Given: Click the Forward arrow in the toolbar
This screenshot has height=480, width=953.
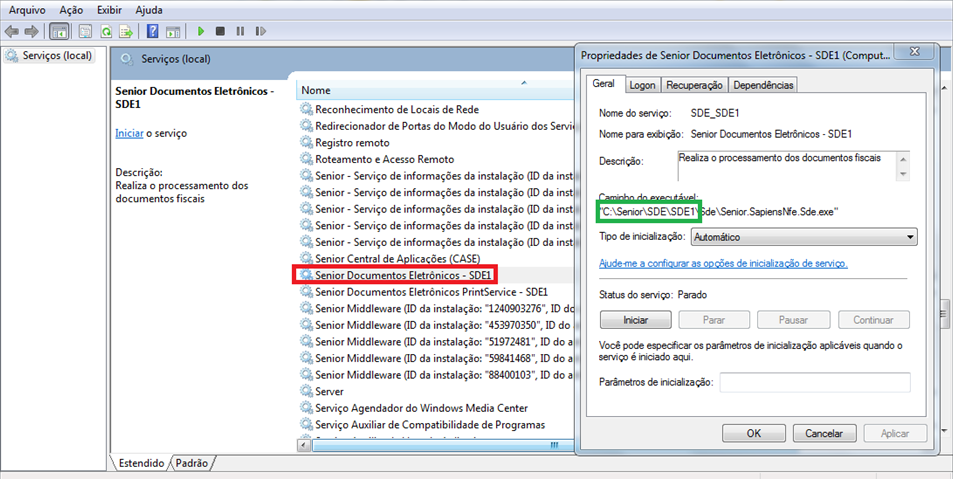Looking at the screenshot, I should pyautogui.click(x=32, y=31).
